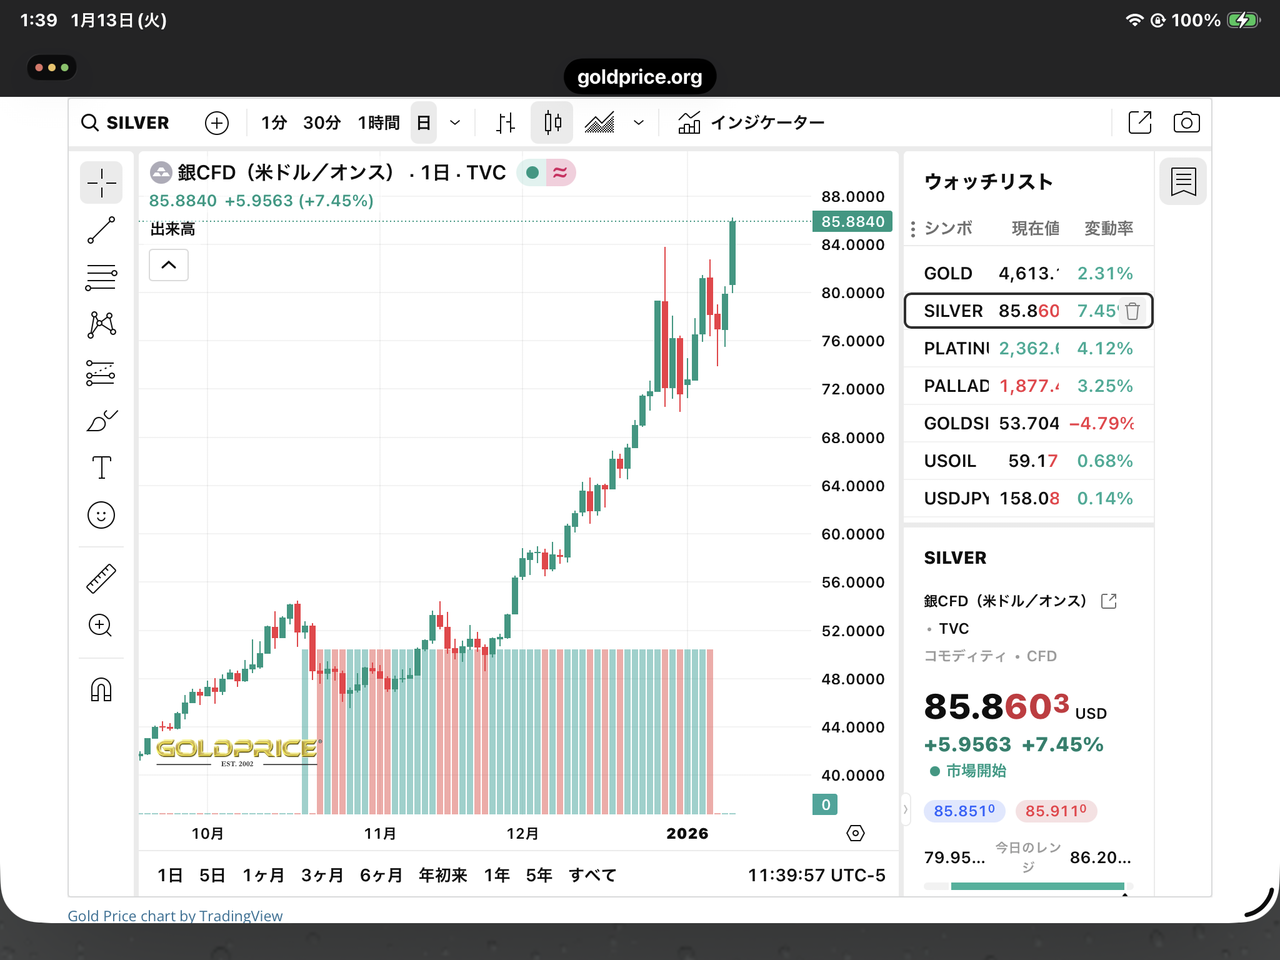Toggle the candlestick chart type
Viewport: 1280px width, 960px height.
[x=552, y=123]
